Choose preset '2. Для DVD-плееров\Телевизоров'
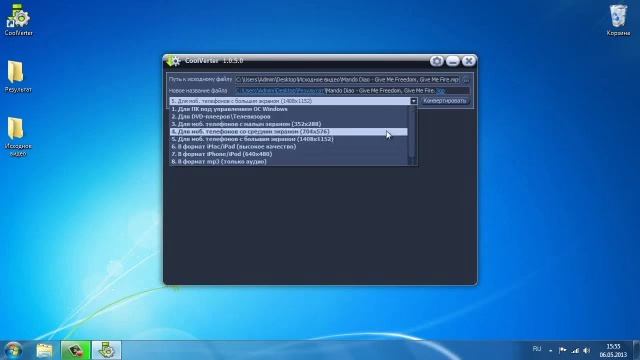Screen dimensions: 640x360 289,116
